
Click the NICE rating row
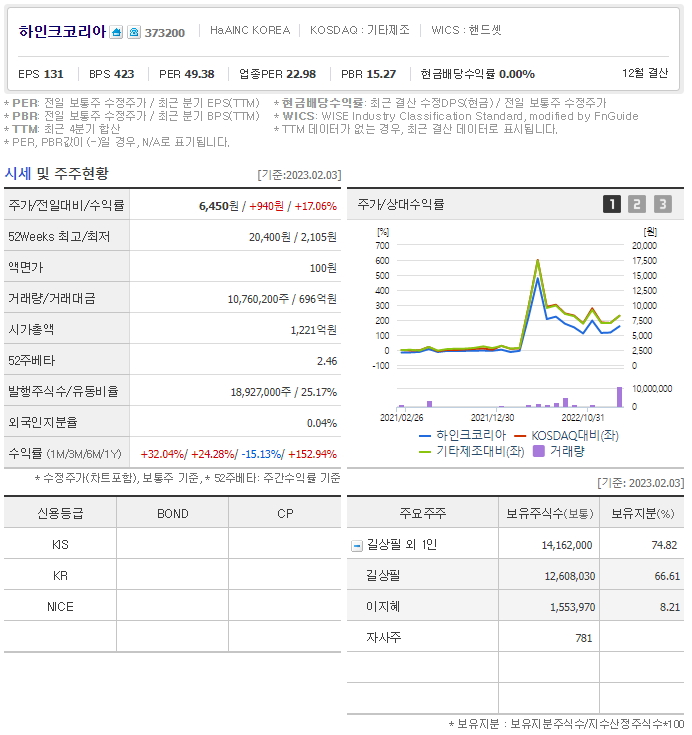[173, 607]
